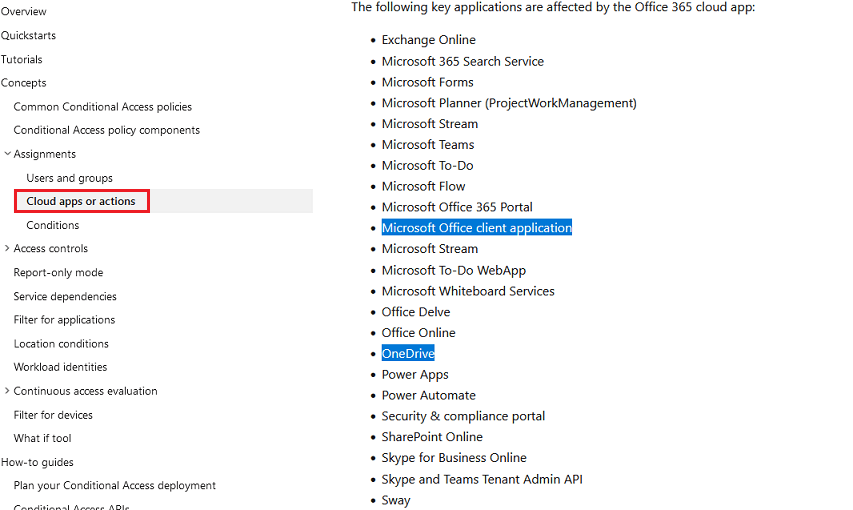
Task: Open Location conditions article
Action: (61, 343)
